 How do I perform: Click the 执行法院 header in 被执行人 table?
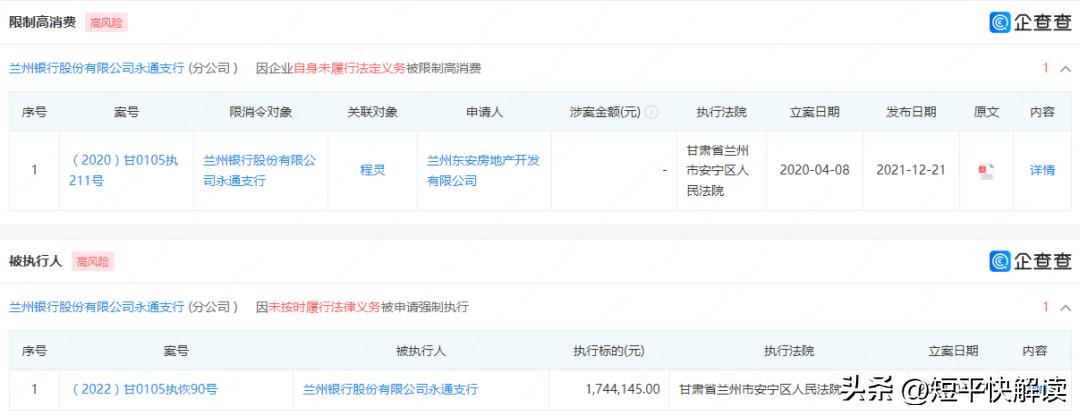coord(789,351)
